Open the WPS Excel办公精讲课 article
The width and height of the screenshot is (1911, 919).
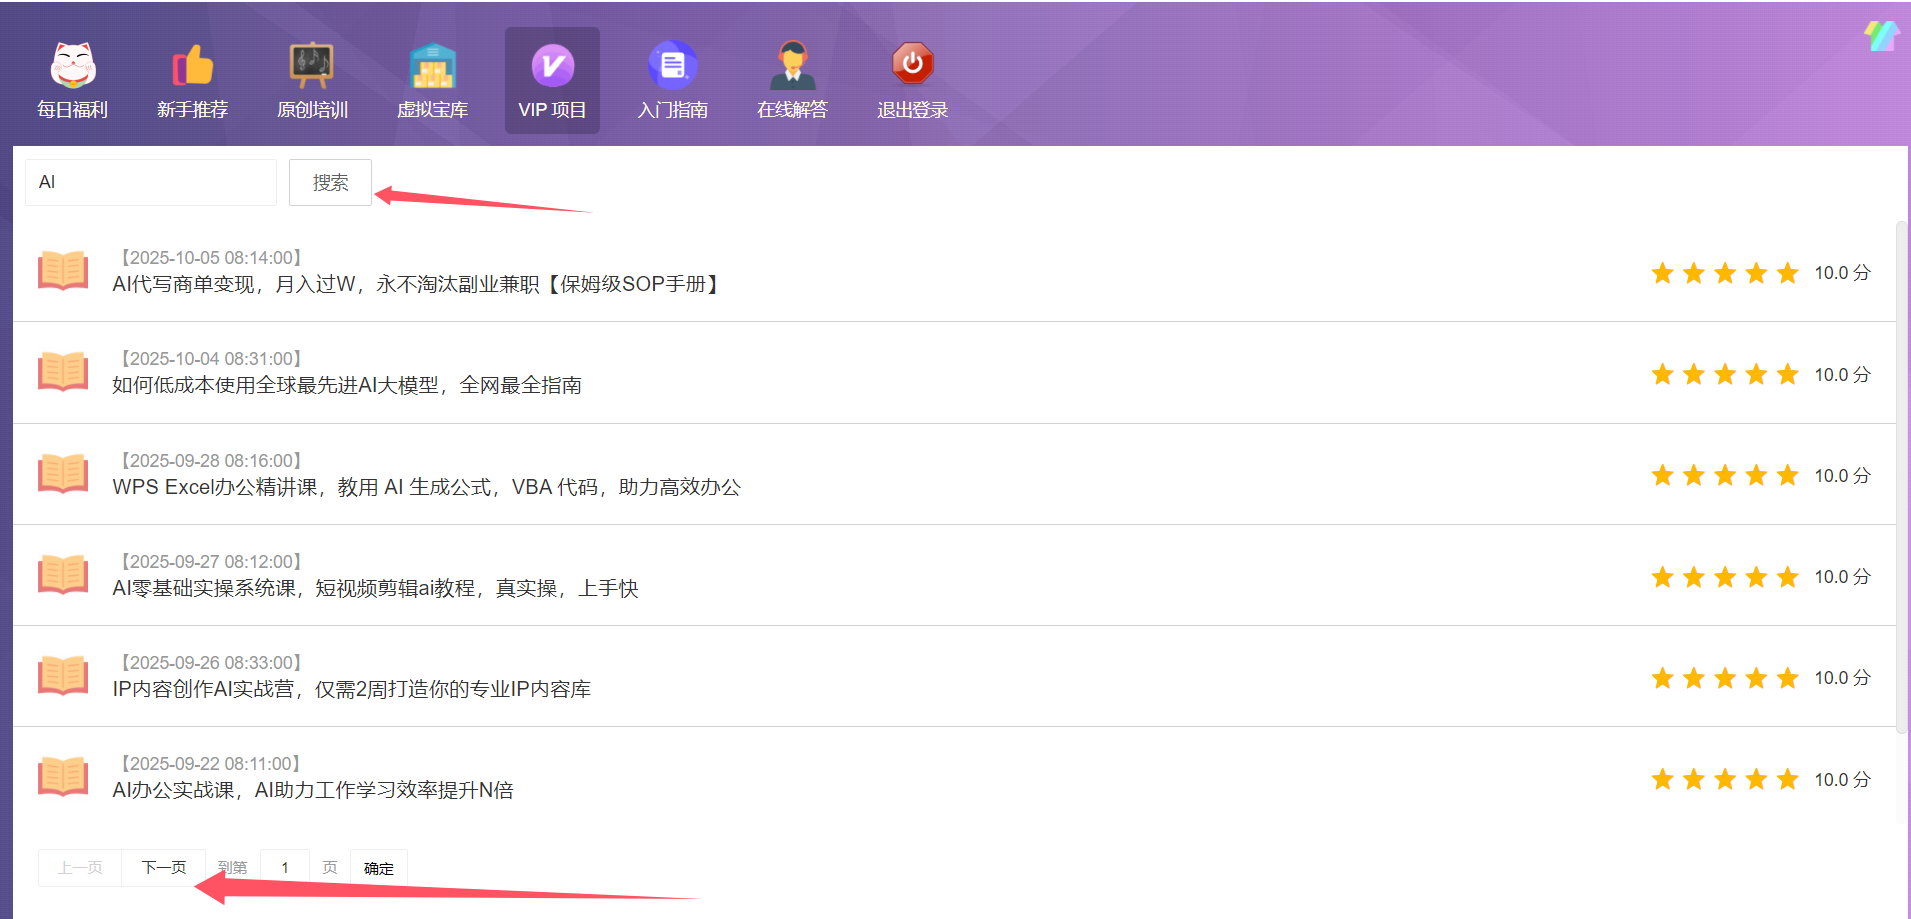click(426, 487)
